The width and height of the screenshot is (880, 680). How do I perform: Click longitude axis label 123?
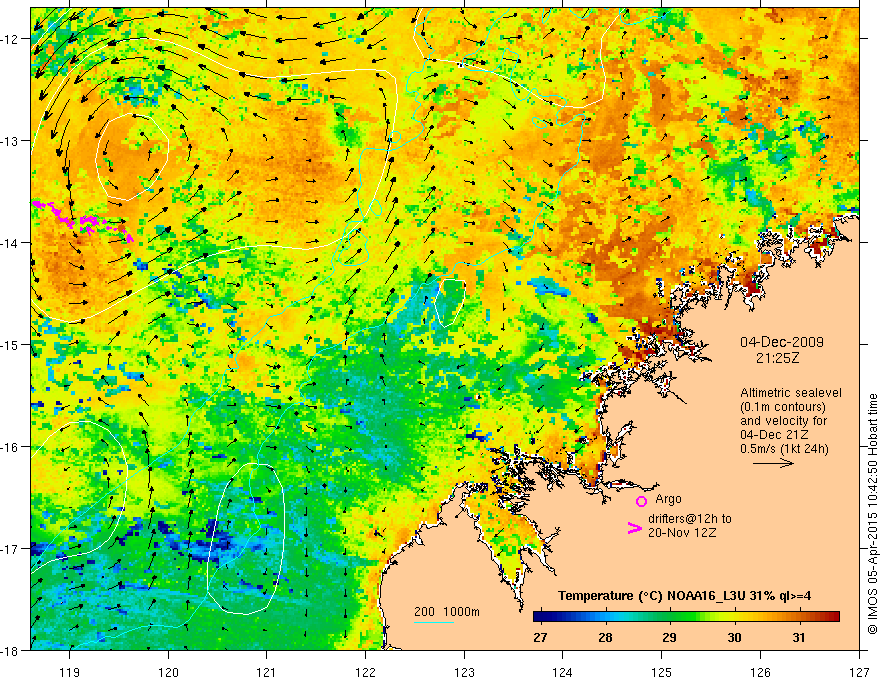click(x=464, y=672)
